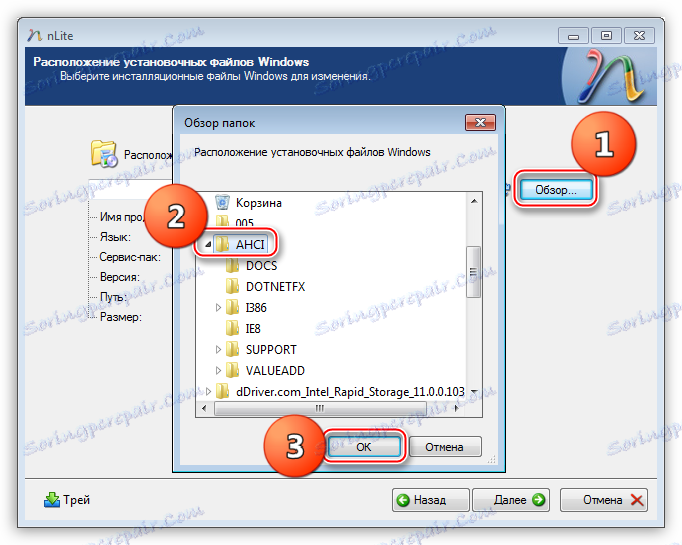Image resolution: width=682 pixels, height=545 pixels.
Task: Click the red X icon on Отмена
Action: [x=637, y=500]
